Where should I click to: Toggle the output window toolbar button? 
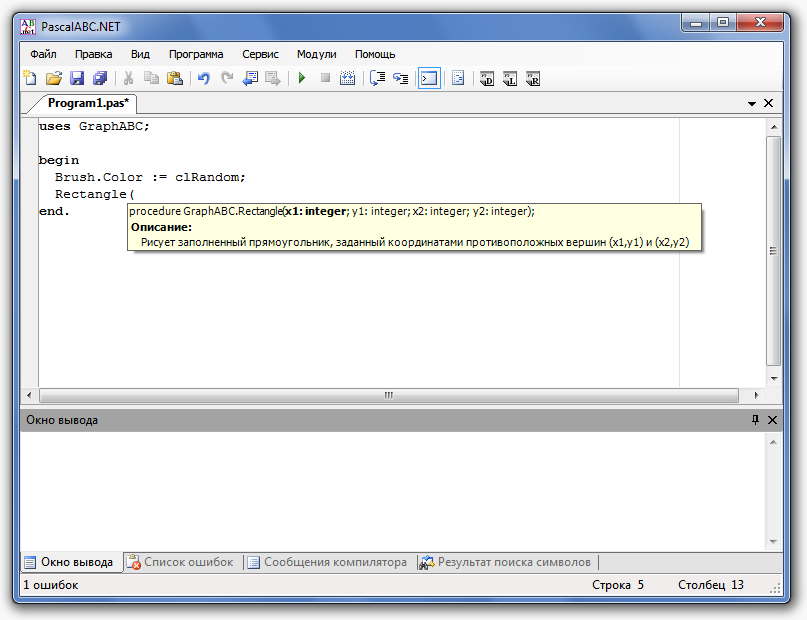point(429,78)
